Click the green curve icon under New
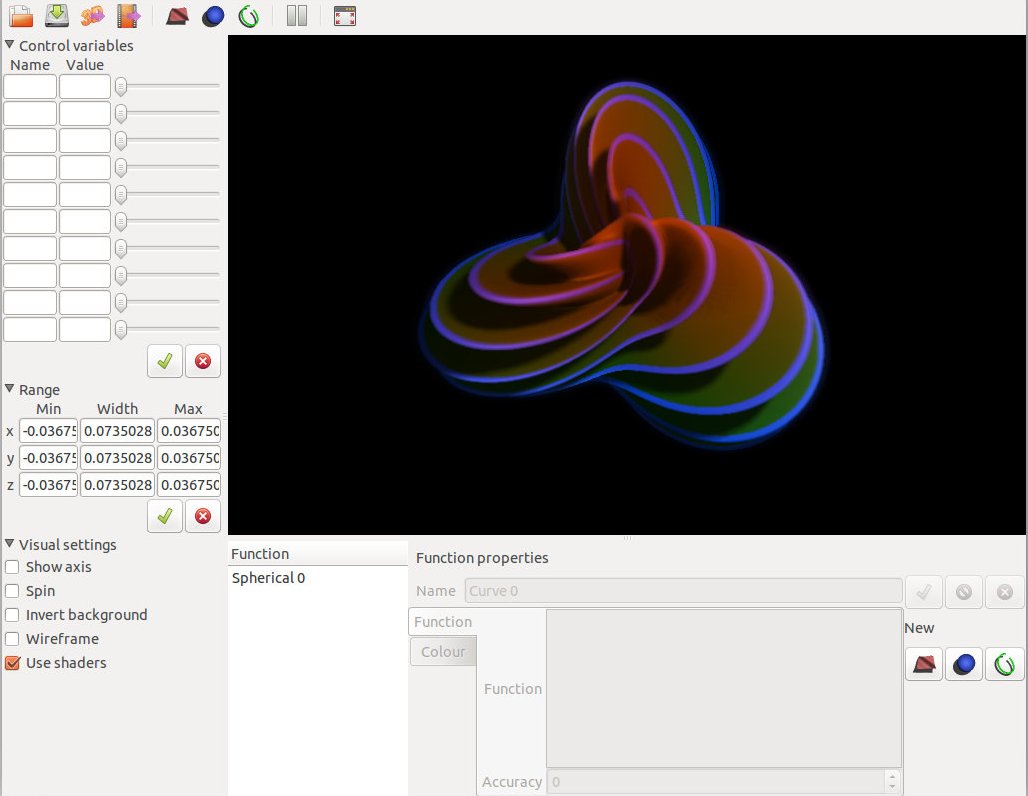 (1004, 664)
